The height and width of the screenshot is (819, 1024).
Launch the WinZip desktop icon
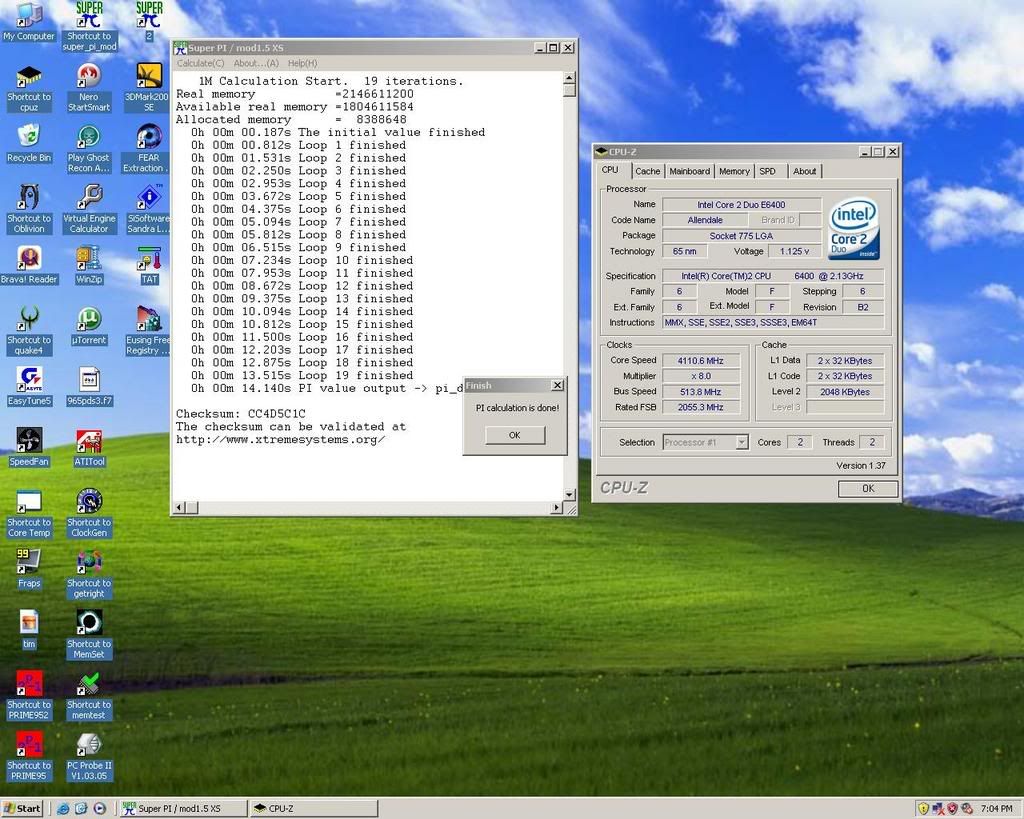[x=88, y=259]
